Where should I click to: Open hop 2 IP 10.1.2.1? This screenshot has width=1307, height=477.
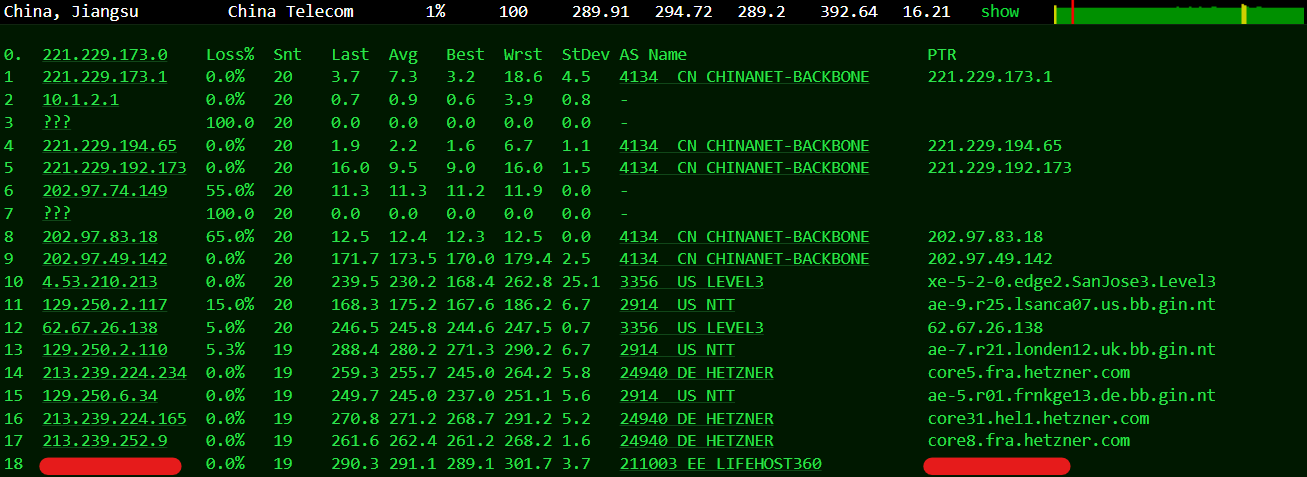pyautogui.click(x=80, y=100)
